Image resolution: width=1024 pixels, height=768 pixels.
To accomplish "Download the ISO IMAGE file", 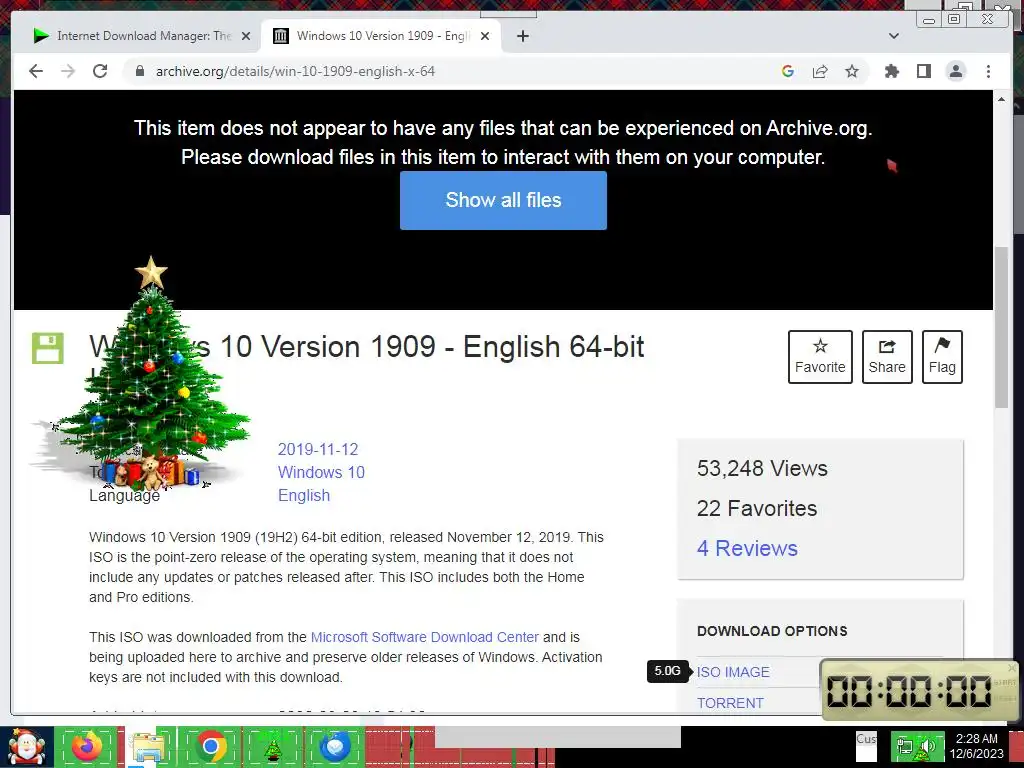I will tap(733, 672).
